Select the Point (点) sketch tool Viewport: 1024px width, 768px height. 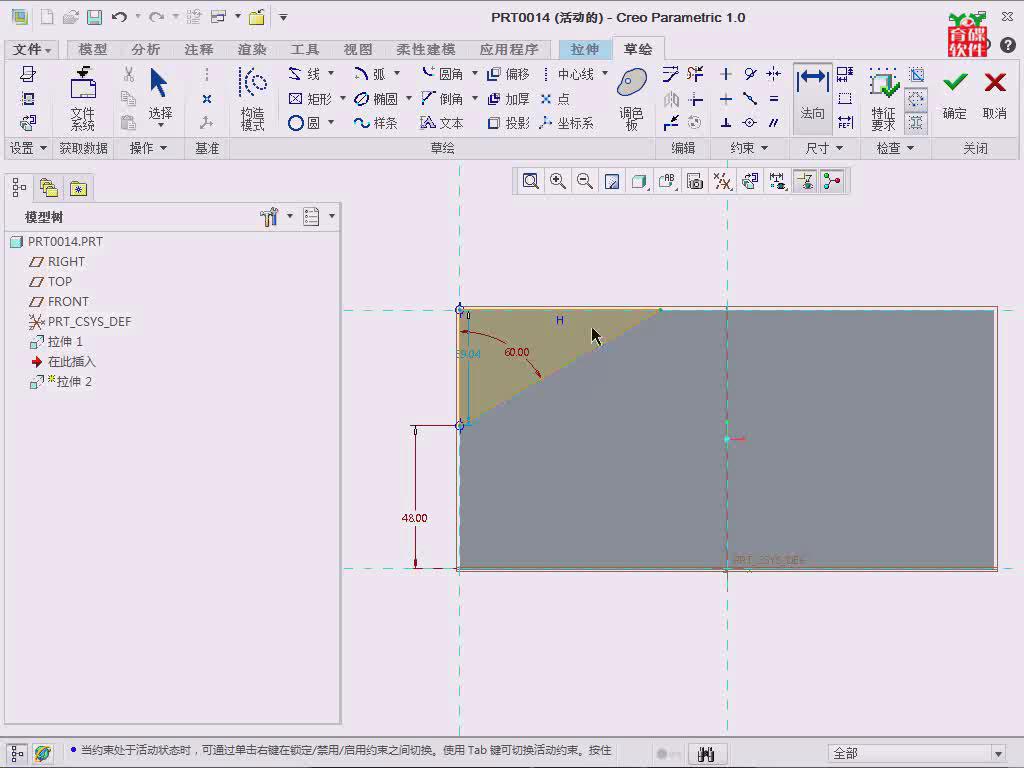(x=555, y=99)
